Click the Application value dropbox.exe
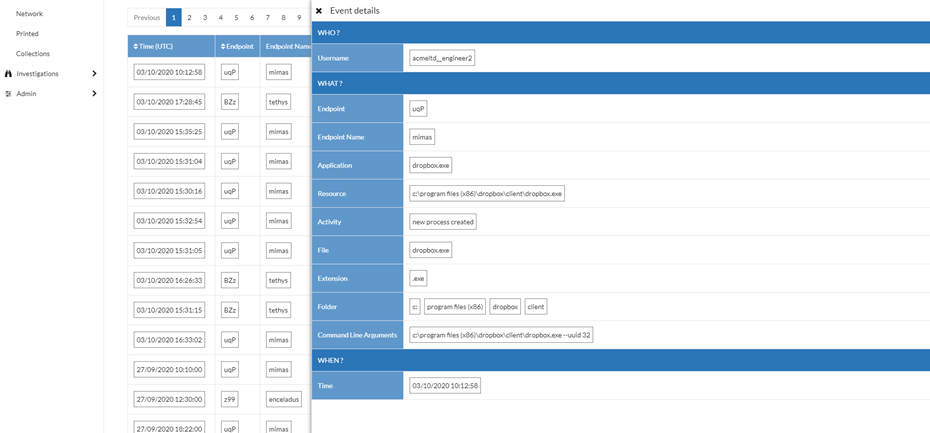 [x=431, y=165]
